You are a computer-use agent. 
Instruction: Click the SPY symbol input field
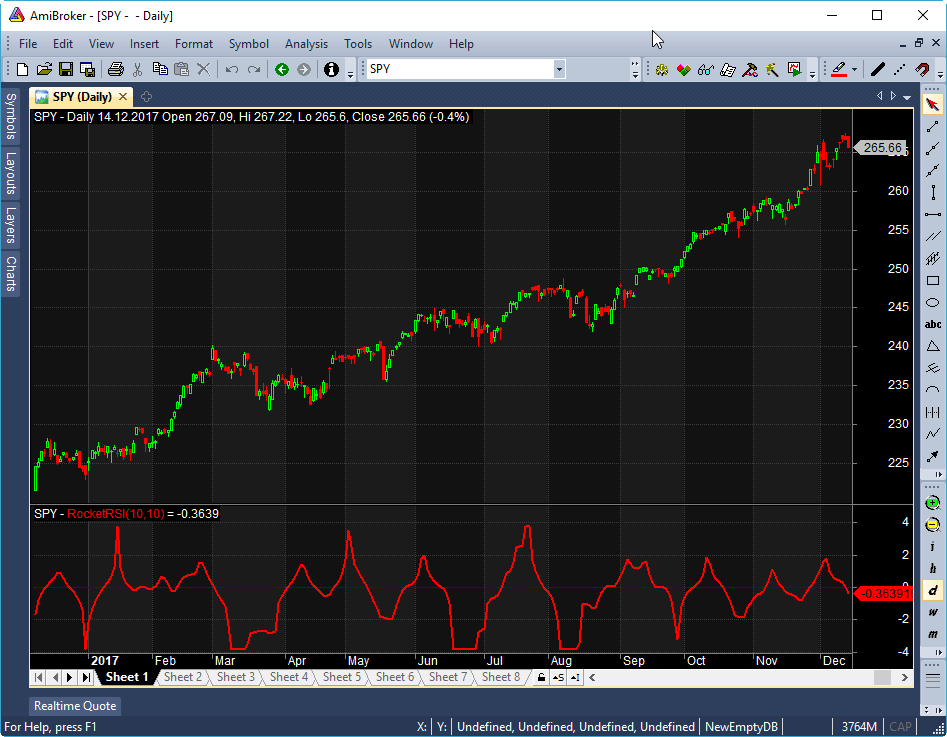tap(460, 69)
